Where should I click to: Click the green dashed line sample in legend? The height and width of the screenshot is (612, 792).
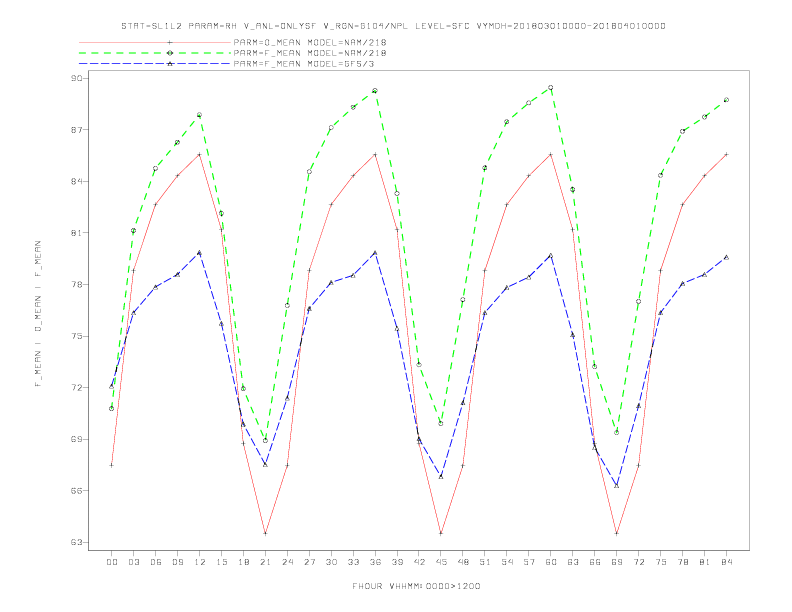click(x=155, y=53)
